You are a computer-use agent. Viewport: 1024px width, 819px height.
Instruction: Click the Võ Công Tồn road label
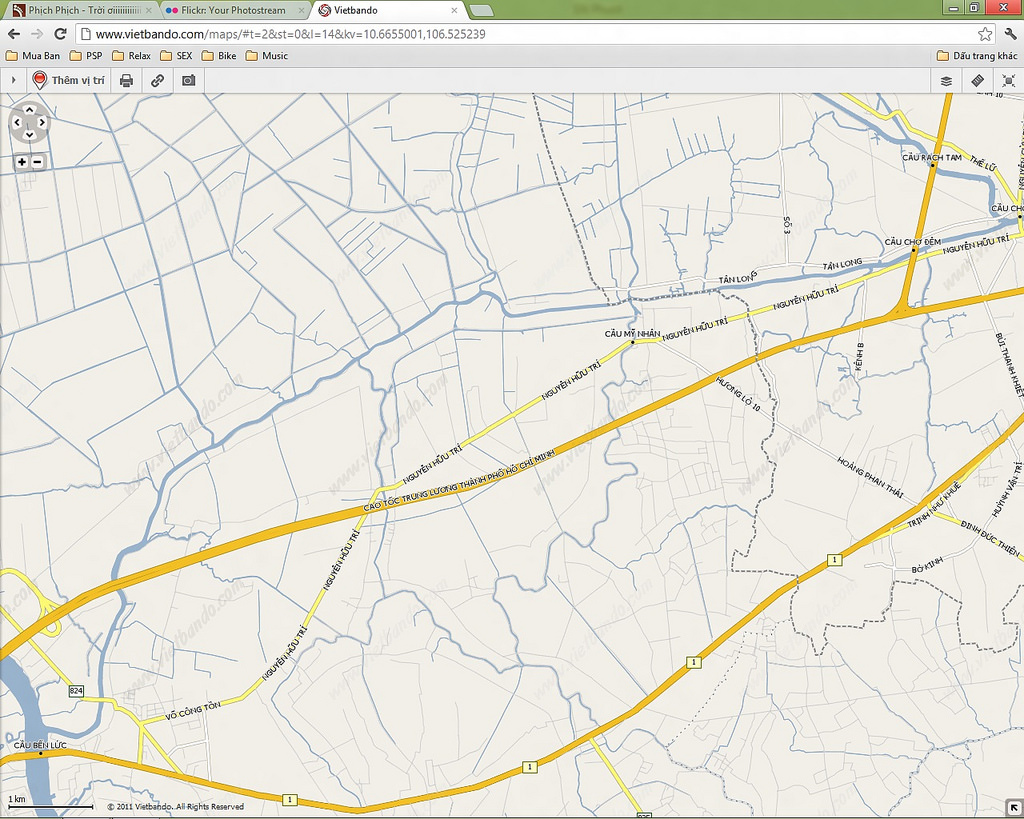click(x=193, y=711)
